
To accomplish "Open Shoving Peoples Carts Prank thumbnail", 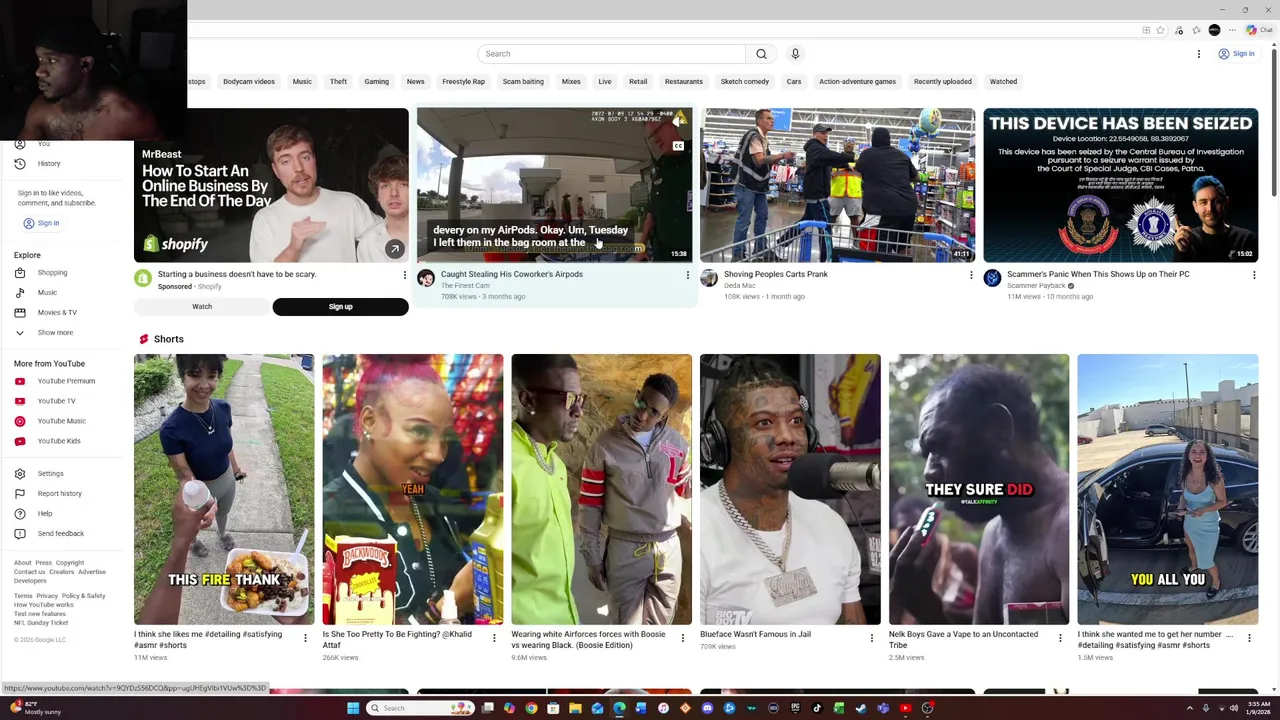I will pyautogui.click(x=837, y=185).
